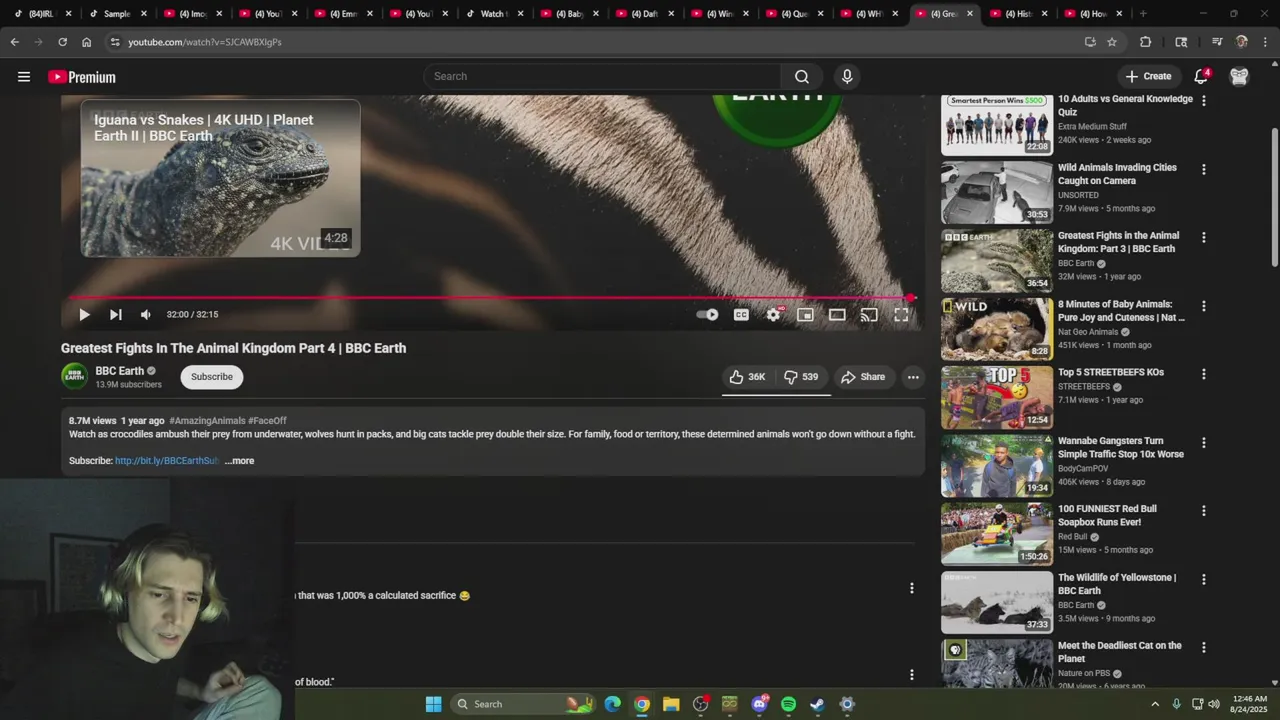Open the Create button
This screenshot has width=1280, height=720.
pos(1148,76)
